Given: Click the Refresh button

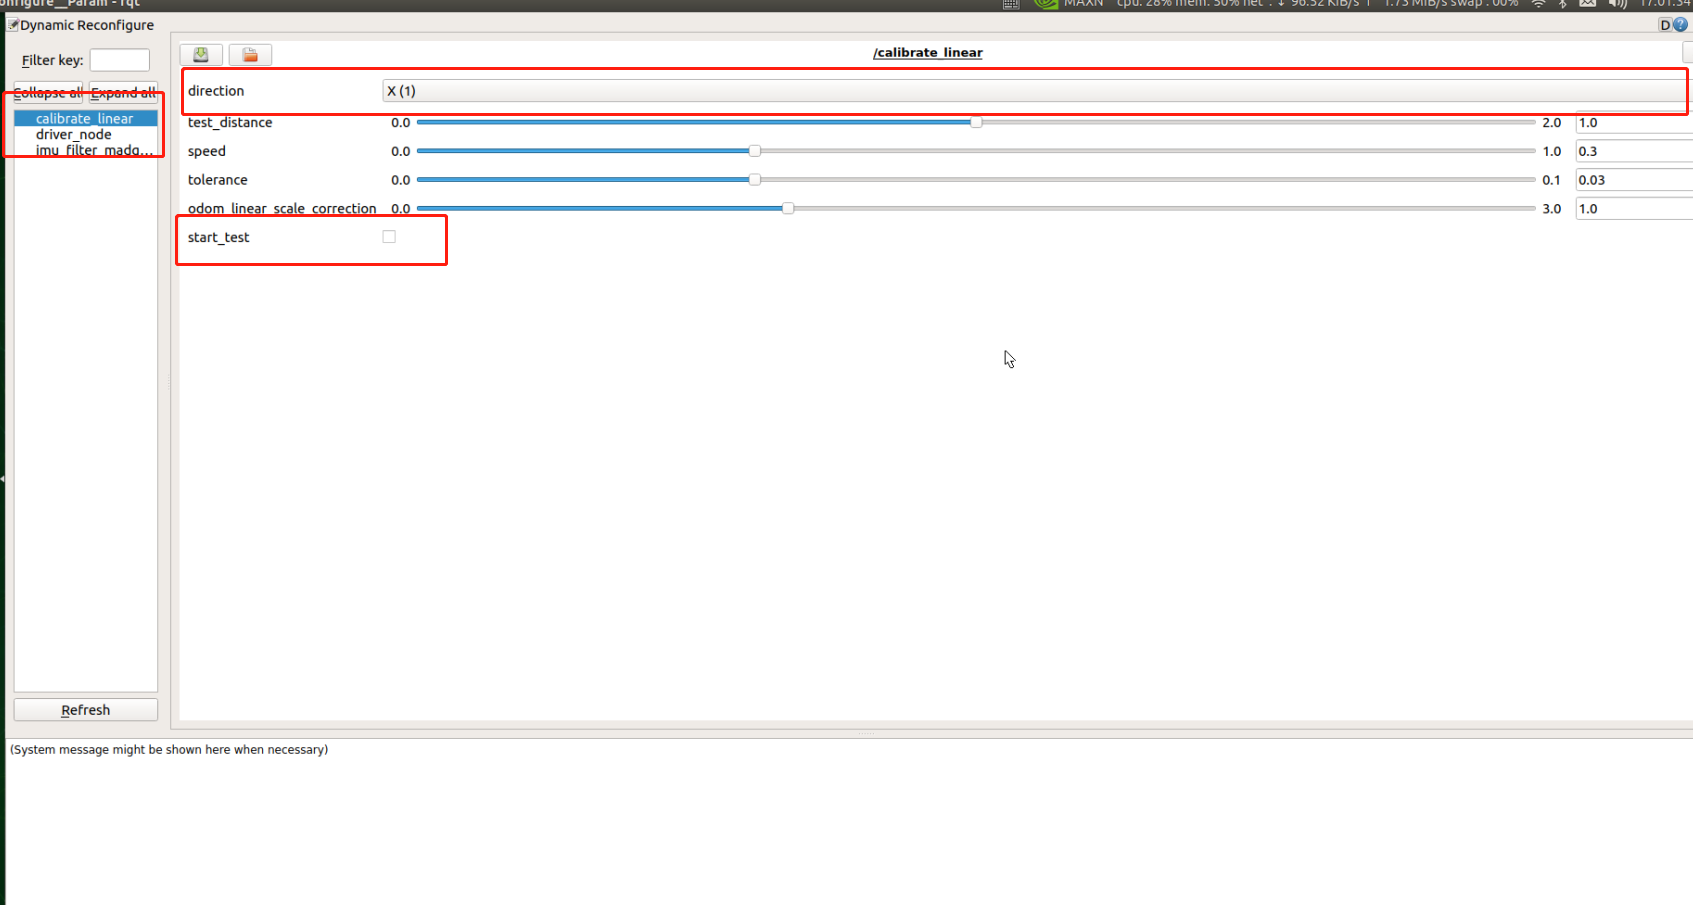Looking at the screenshot, I should [85, 710].
